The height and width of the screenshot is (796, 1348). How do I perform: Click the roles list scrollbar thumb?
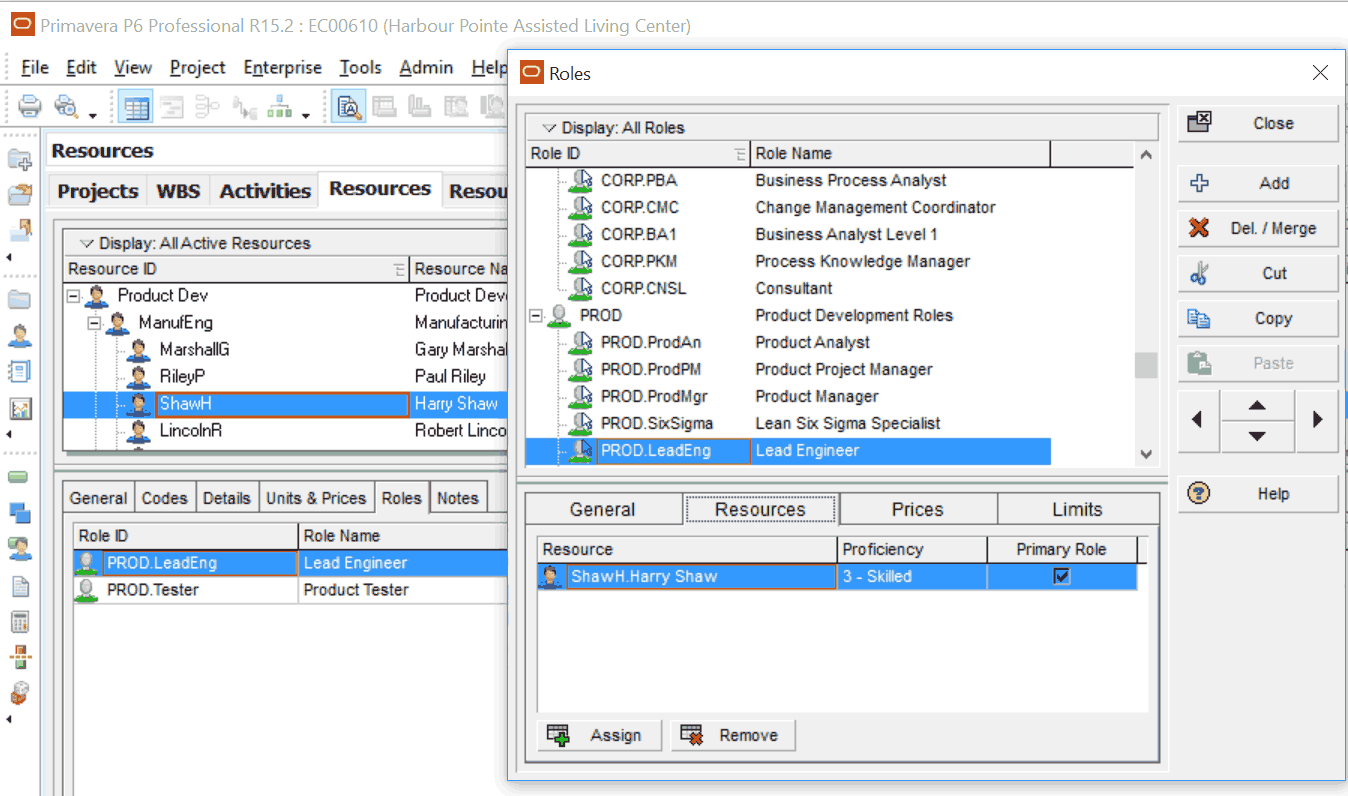(1146, 365)
